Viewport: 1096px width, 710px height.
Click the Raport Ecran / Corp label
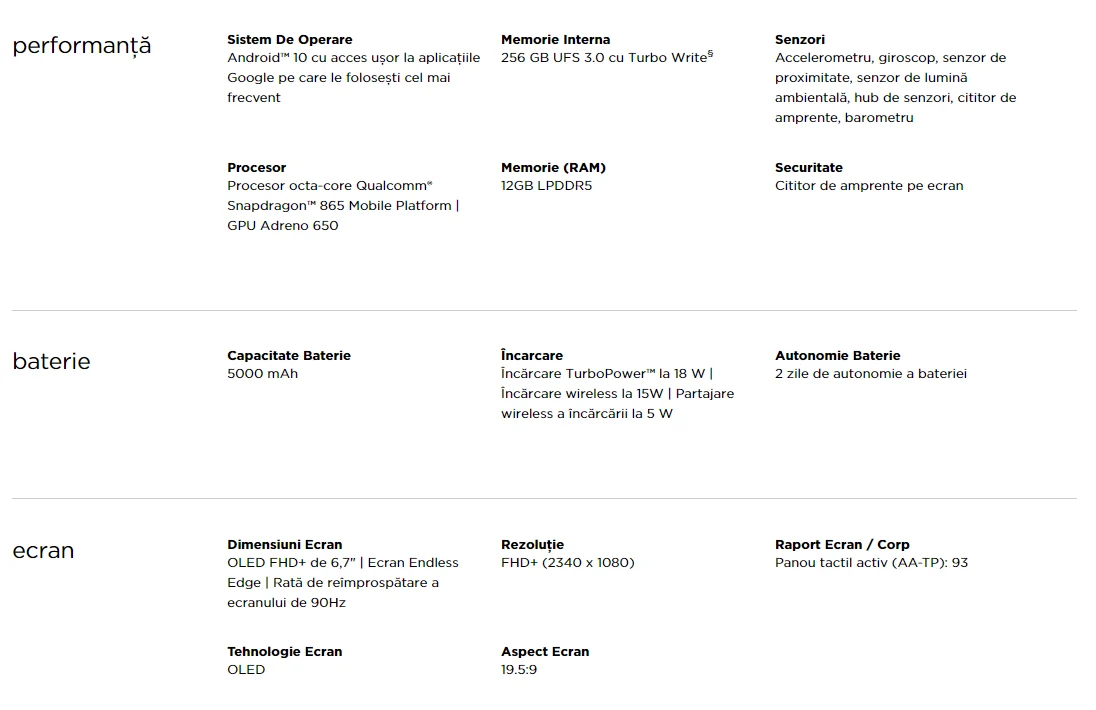[842, 545]
